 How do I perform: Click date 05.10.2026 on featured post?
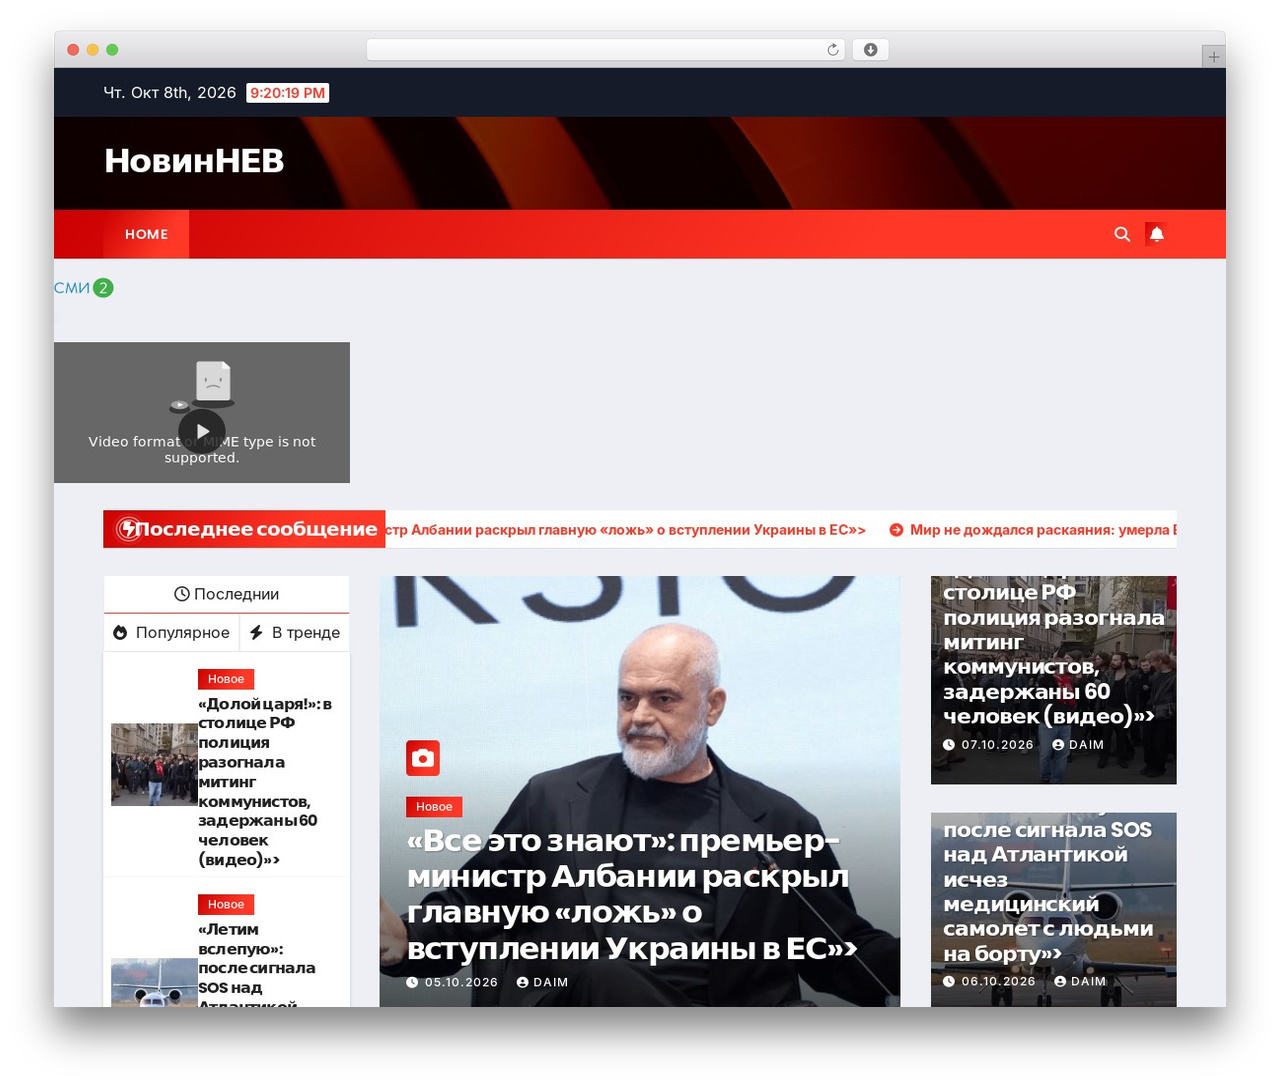click(x=452, y=982)
